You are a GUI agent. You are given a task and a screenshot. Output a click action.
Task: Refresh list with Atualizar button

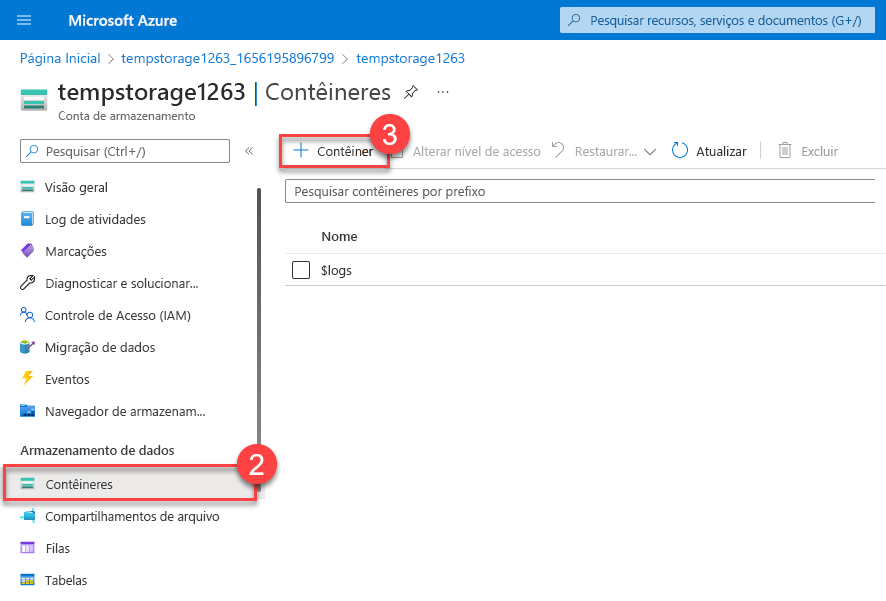(x=709, y=151)
